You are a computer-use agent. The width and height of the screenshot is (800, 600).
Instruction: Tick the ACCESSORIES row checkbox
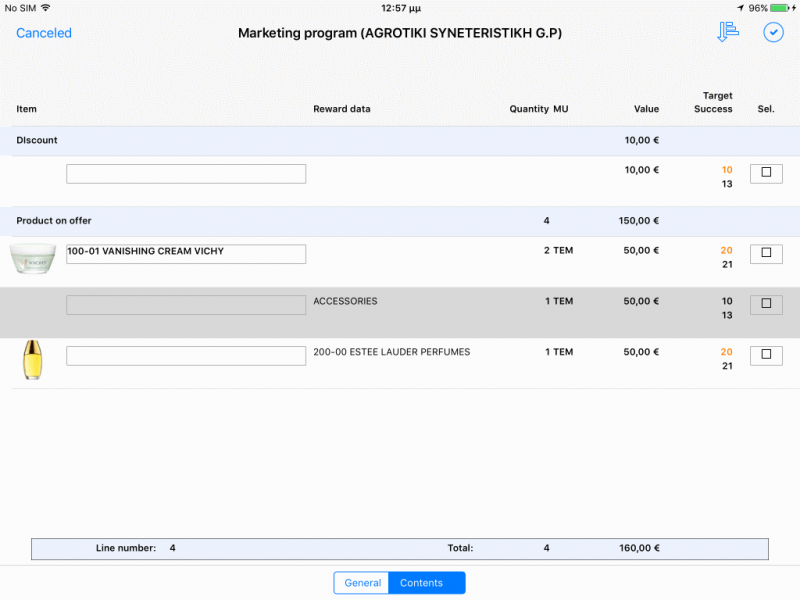pos(766,304)
